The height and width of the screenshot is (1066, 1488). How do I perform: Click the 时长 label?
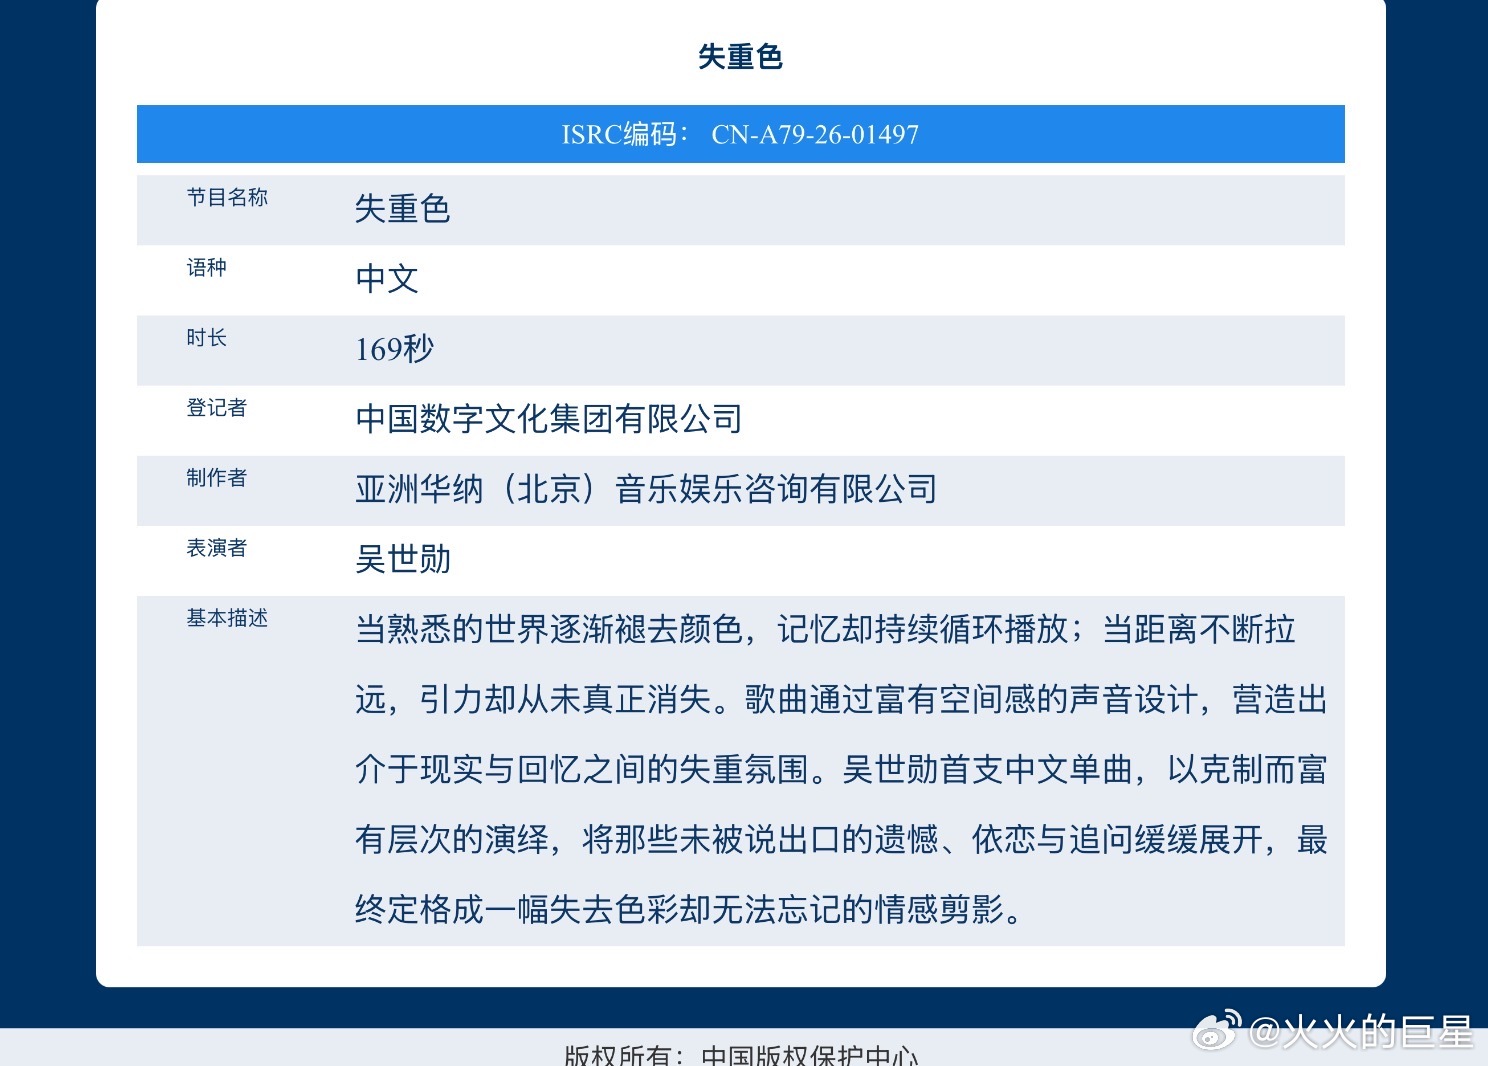207,337
